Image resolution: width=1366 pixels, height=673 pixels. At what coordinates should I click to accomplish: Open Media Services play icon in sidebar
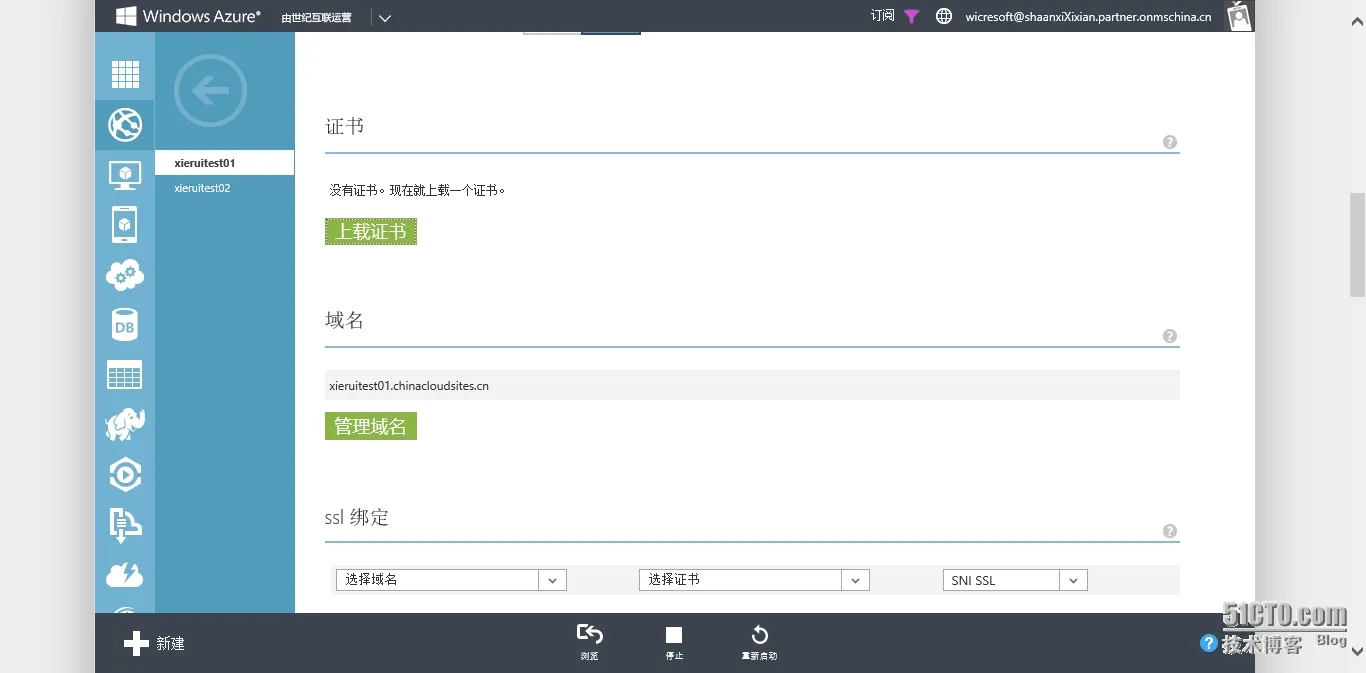coord(125,475)
